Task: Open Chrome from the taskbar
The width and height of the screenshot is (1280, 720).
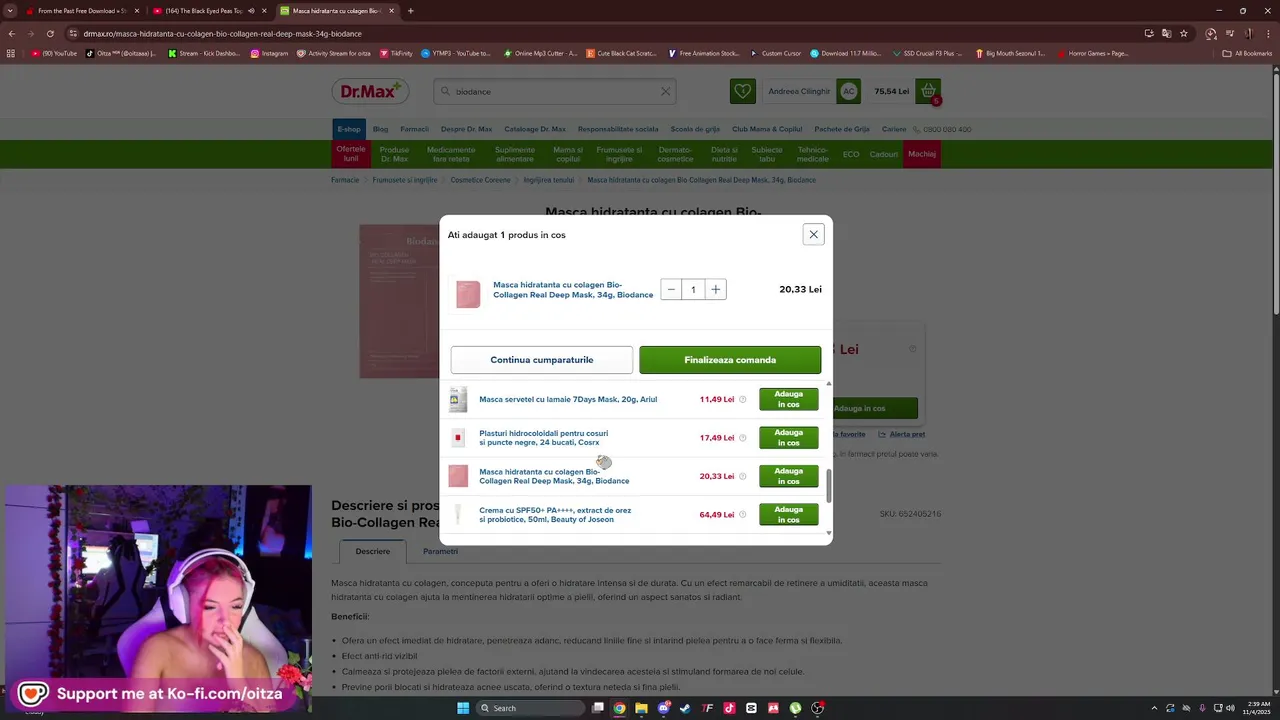Action: point(620,708)
